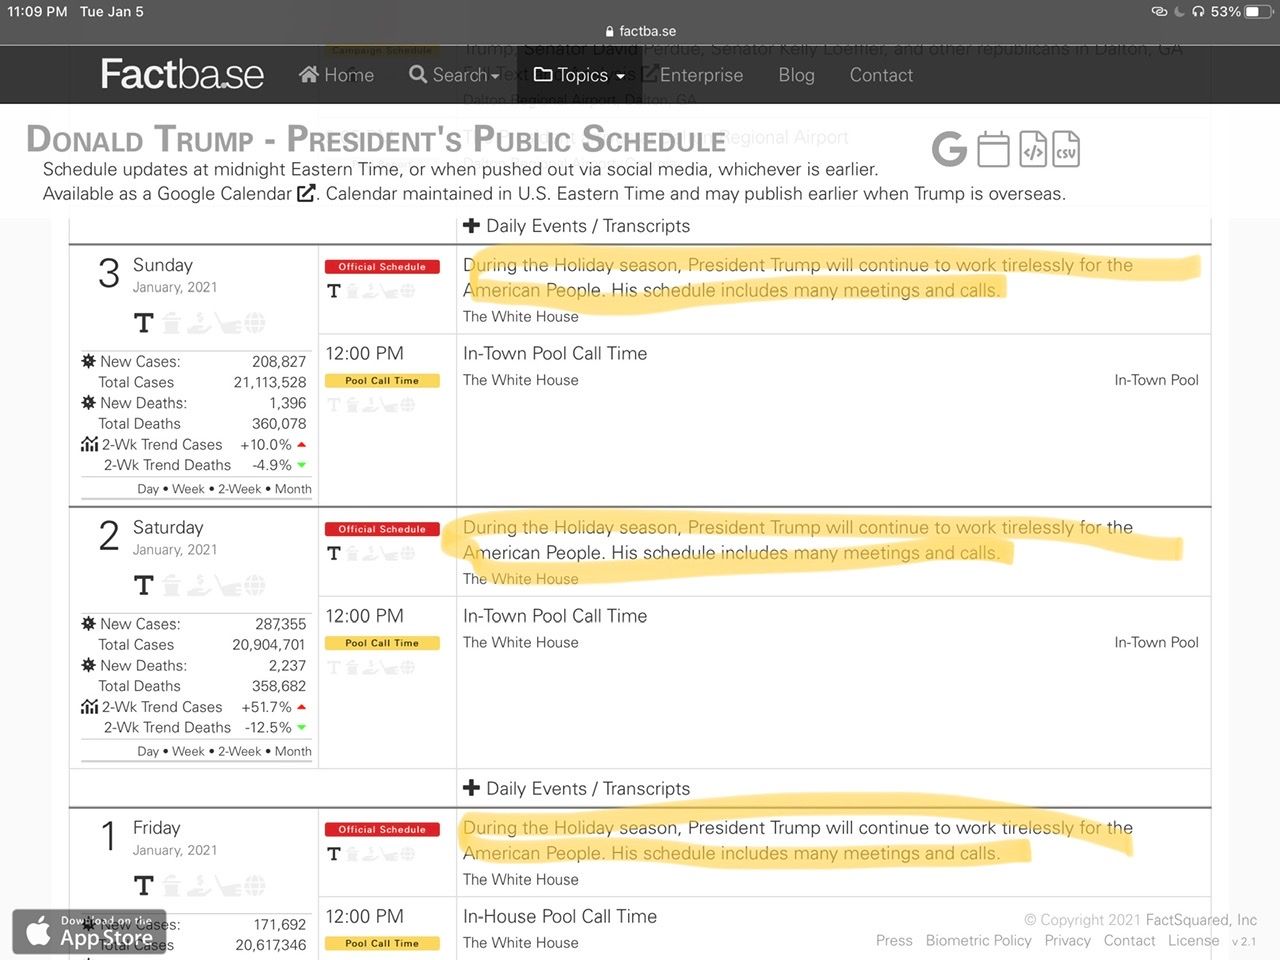Open the Google Calendar link

(225, 193)
